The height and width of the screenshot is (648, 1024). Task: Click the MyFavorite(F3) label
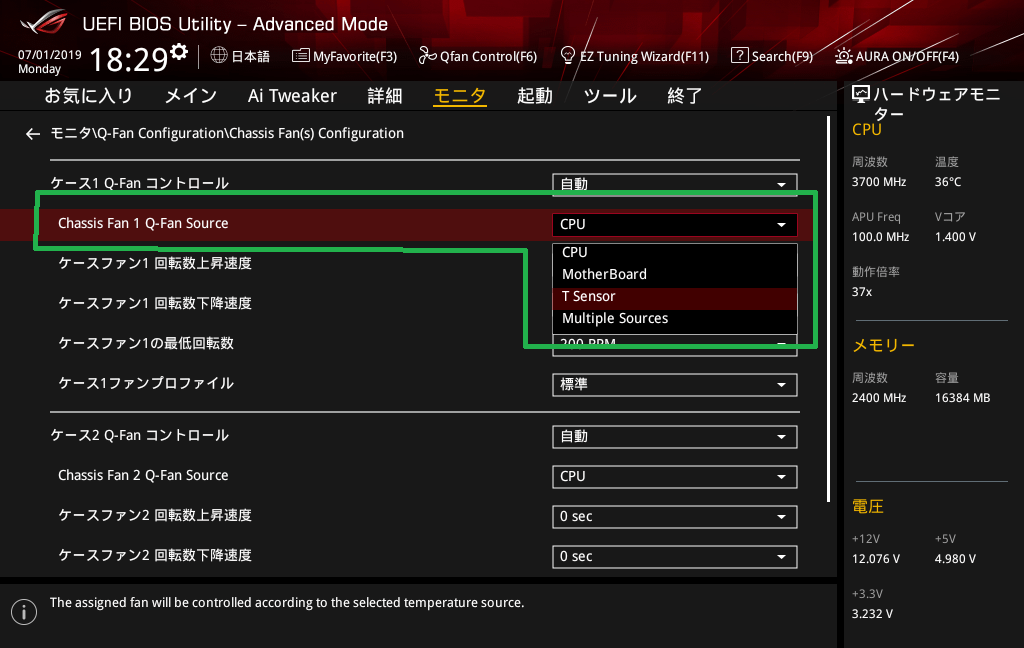[355, 56]
